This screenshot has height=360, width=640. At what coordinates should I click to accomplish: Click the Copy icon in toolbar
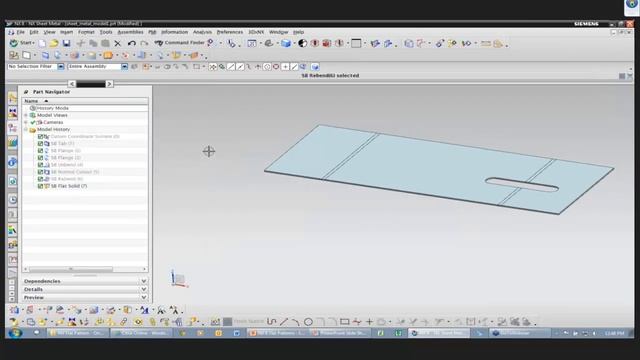(x=93, y=43)
